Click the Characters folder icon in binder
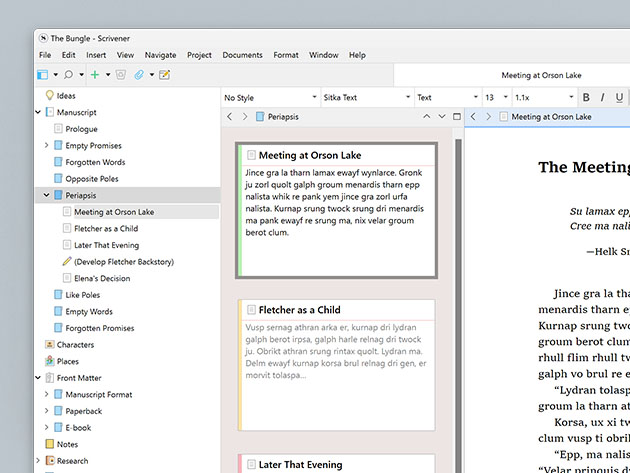The image size is (630, 473). pos(49,344)
